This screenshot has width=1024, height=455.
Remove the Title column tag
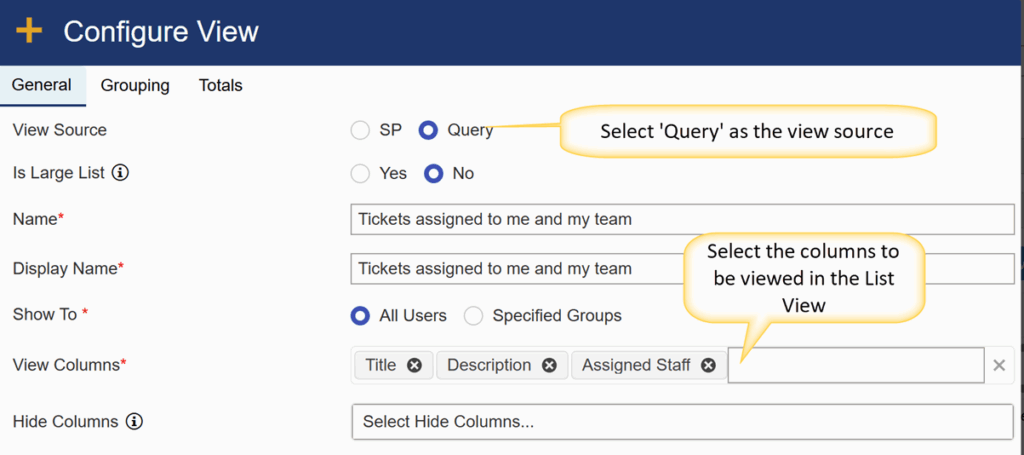pos(414,365)
